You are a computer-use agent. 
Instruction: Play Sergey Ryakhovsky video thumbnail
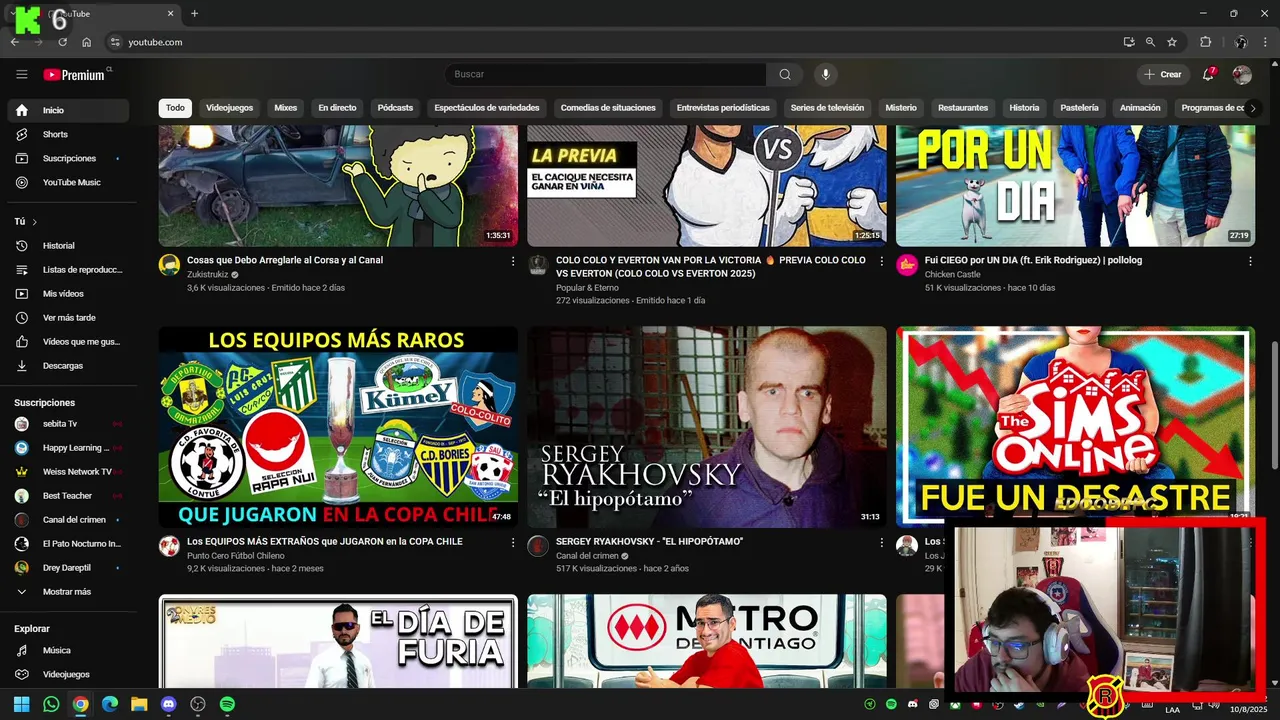pyautogui.click(x=707, y=427)
